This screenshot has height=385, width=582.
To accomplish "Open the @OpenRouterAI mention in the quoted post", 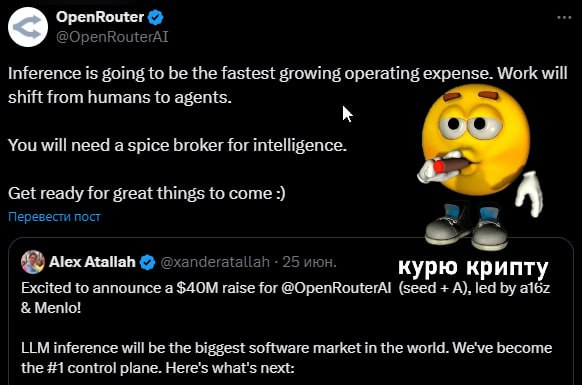I will tap(336, 288).
